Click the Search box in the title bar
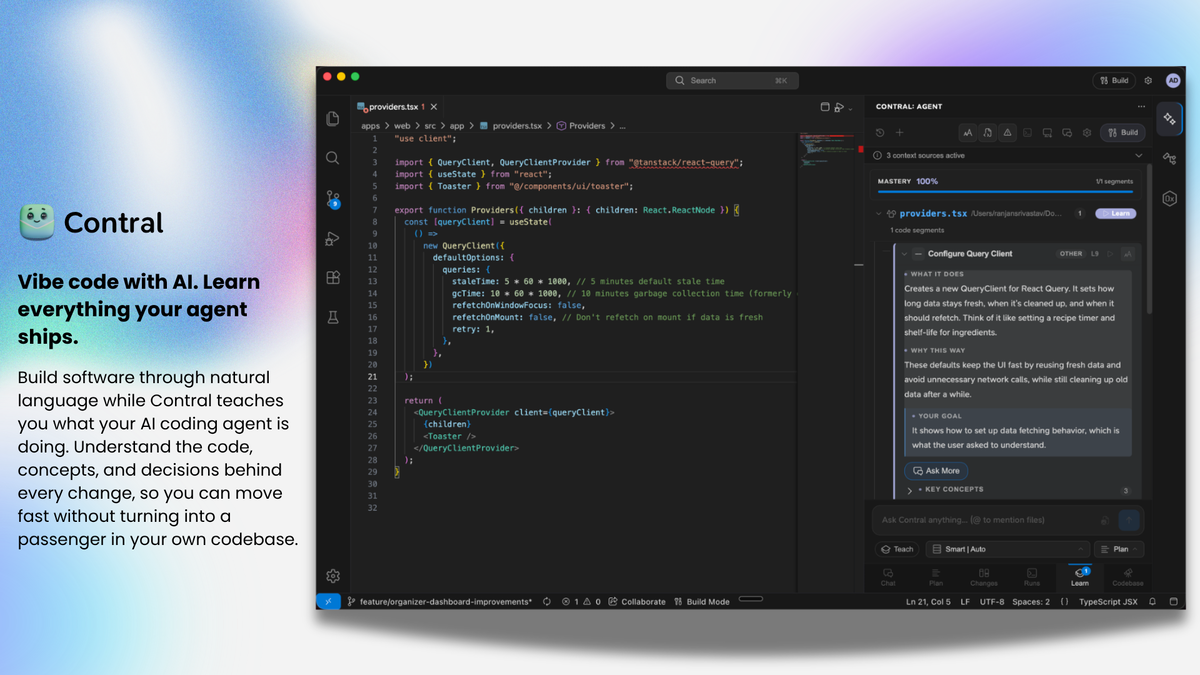The height and width of the screenshot is (675, 1200). point(731,80)
